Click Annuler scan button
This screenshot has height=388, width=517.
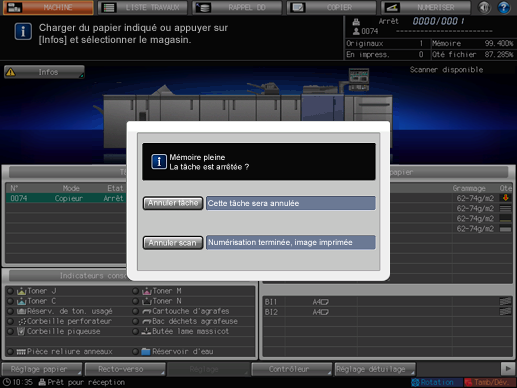173,243
